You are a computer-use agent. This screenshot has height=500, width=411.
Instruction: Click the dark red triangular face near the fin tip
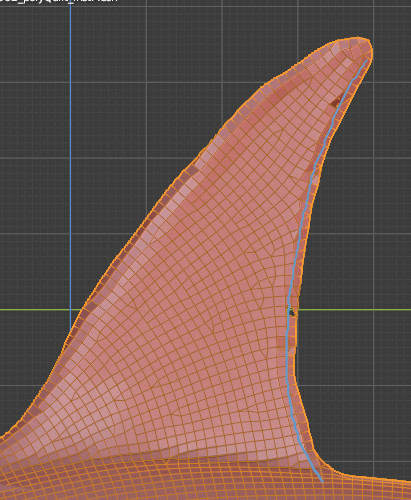pyautogui.click(x=336, y=101)
